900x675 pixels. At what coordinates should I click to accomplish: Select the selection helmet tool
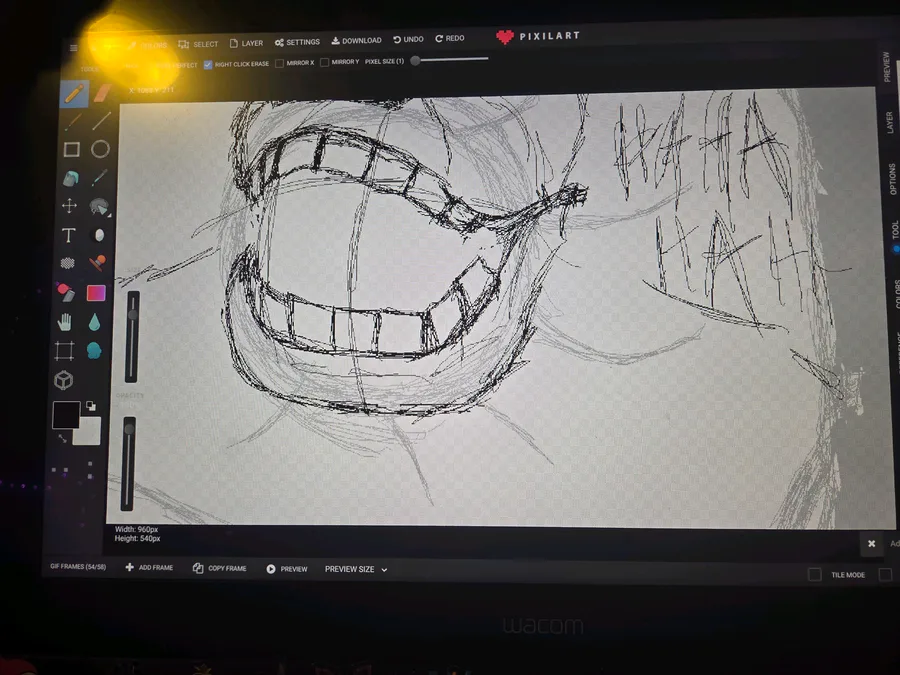coord(99,207)
